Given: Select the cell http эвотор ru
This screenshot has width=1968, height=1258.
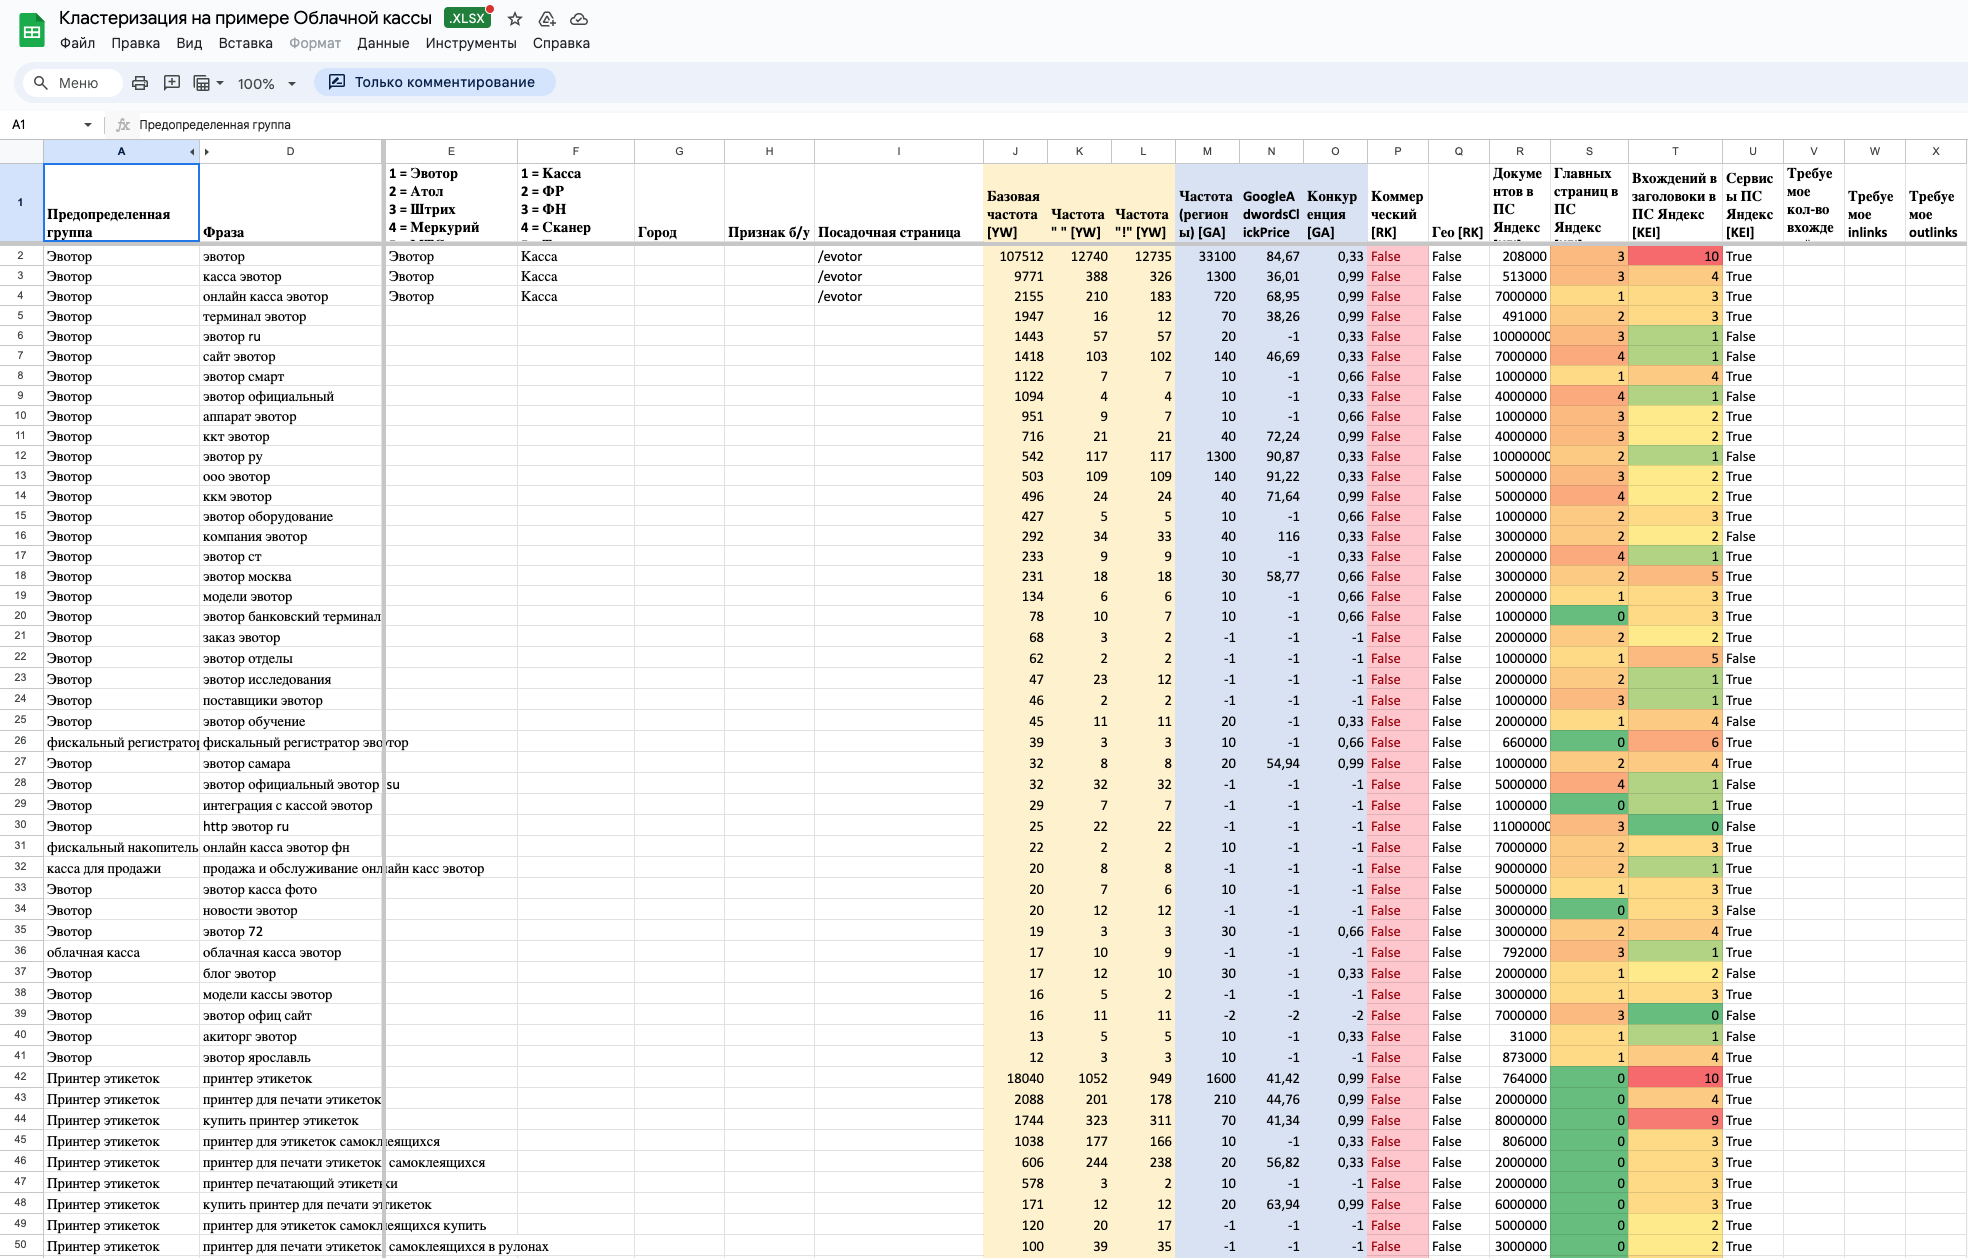Looking at the screenshot, I should [x=291, y=826].
